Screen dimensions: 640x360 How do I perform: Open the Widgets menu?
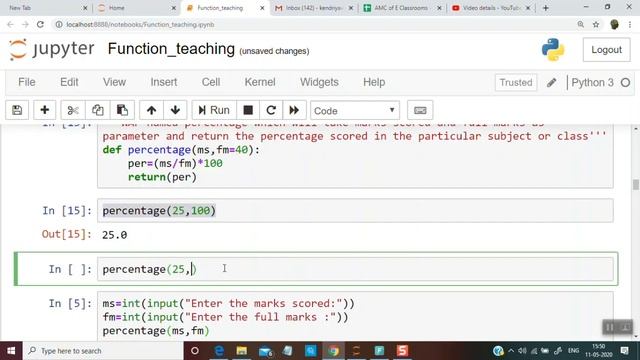(x=319, y=82)
